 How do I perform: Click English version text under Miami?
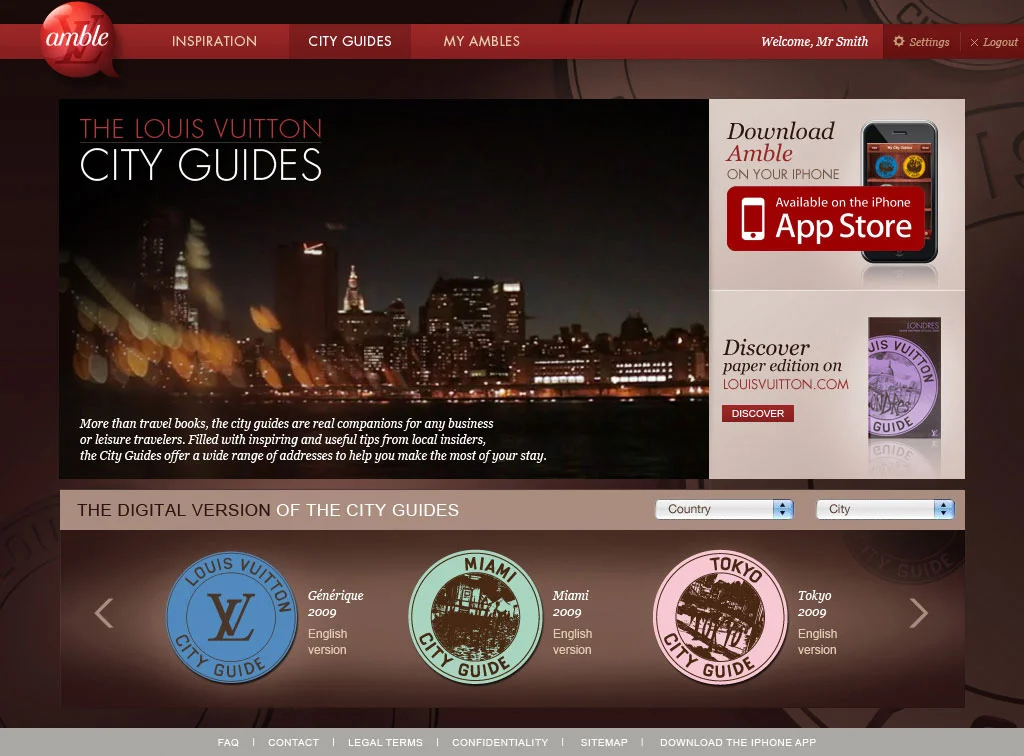(572, 642)
